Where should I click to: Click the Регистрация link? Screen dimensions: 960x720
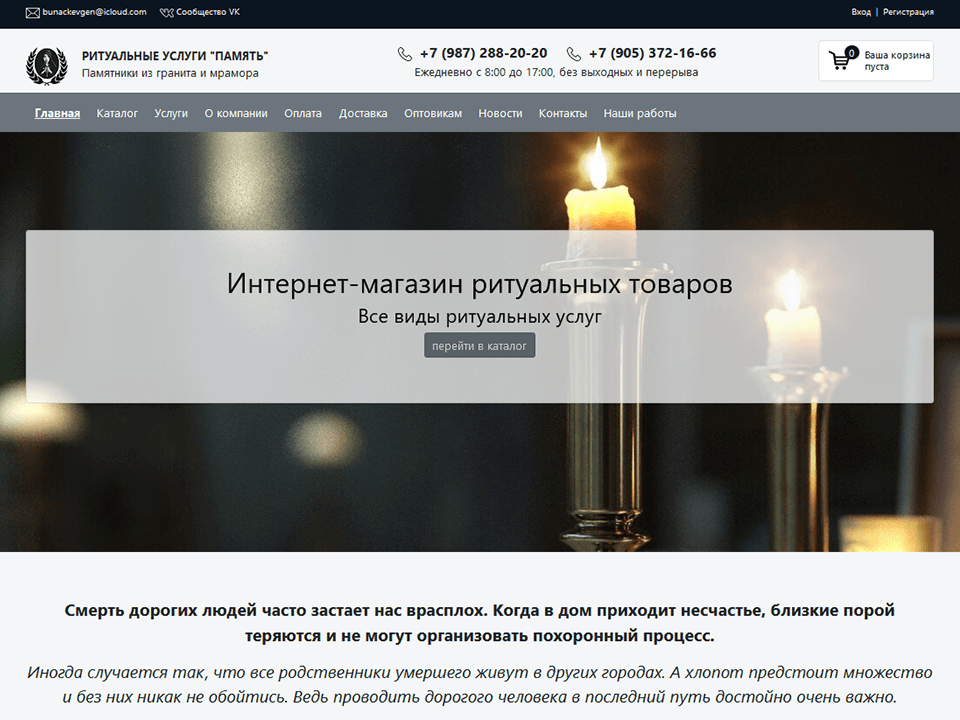click(908, 12)
